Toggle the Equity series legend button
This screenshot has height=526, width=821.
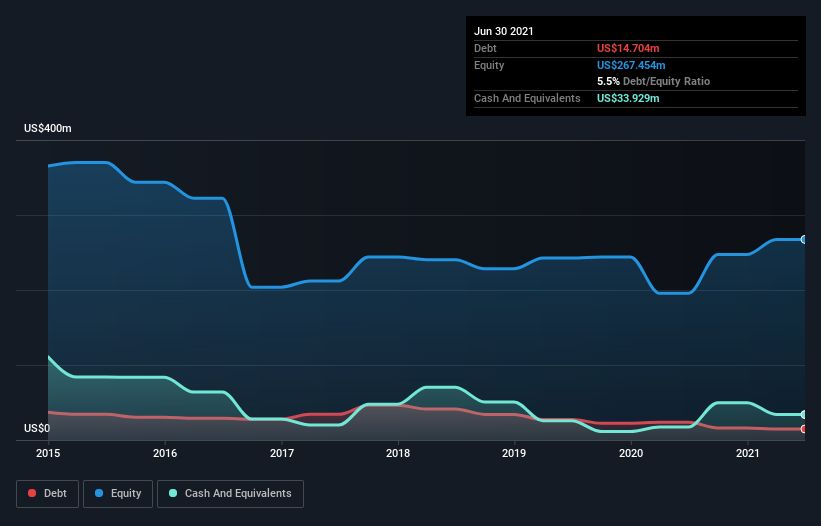point(118,494)
